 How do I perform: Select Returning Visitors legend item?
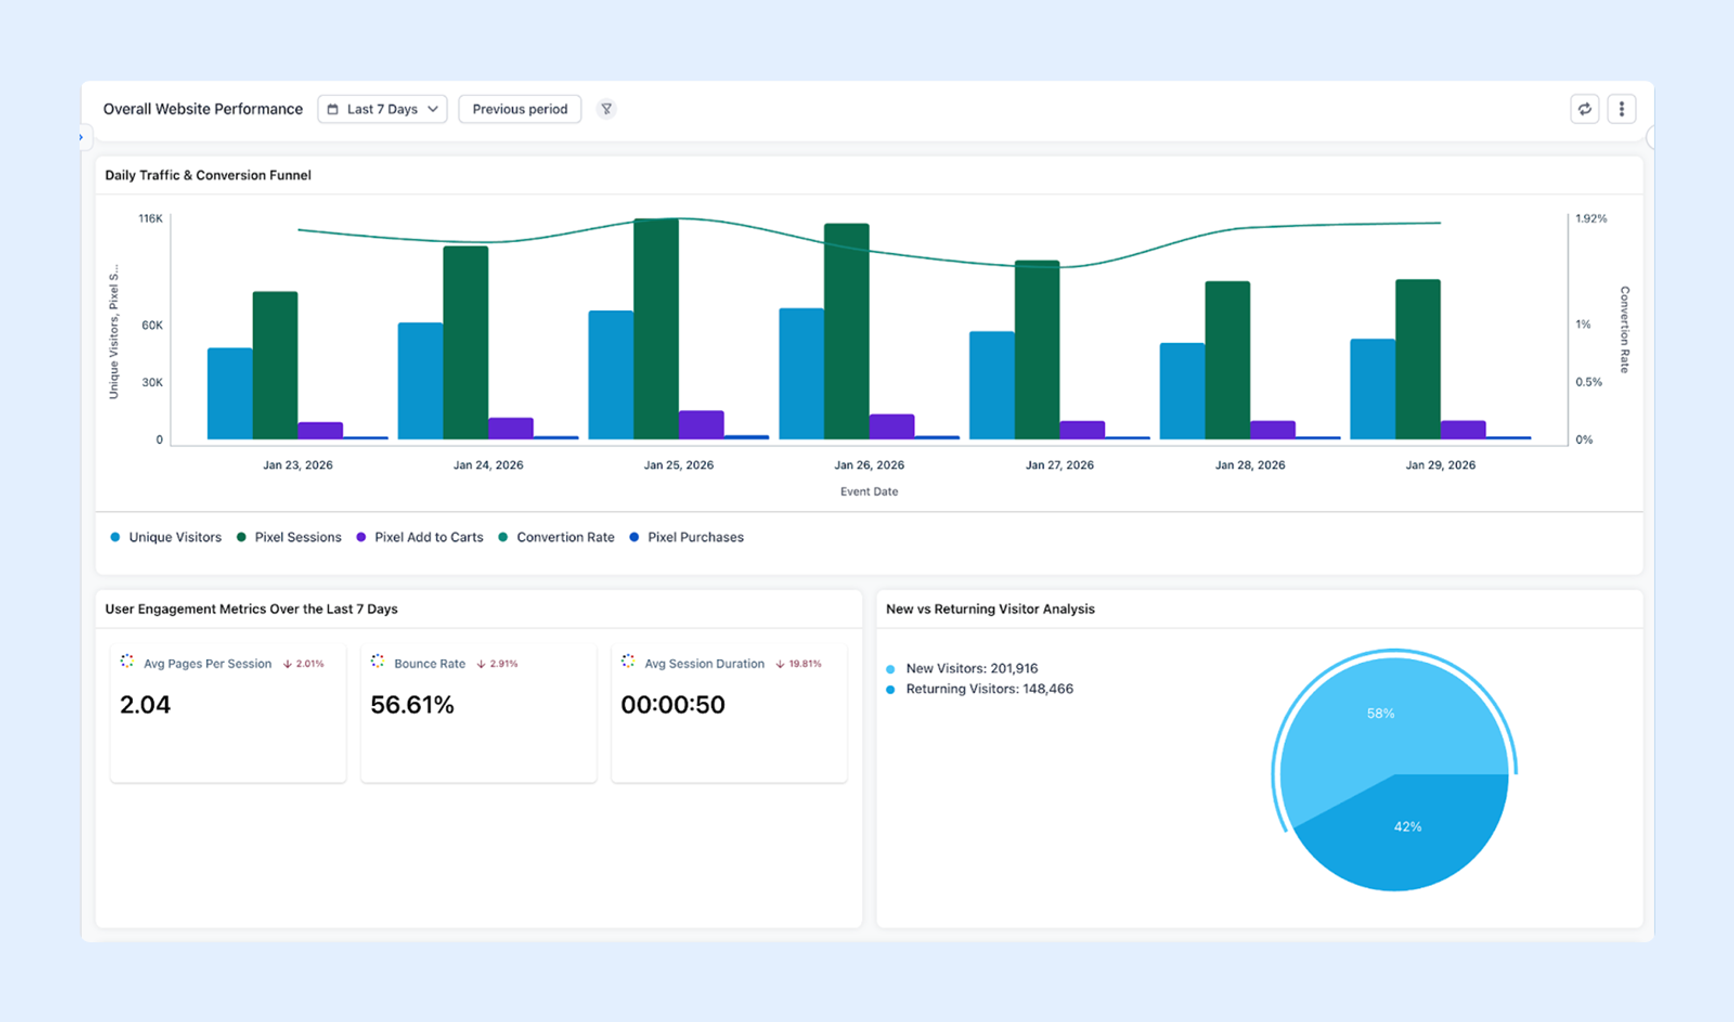[x=979, y=689]
